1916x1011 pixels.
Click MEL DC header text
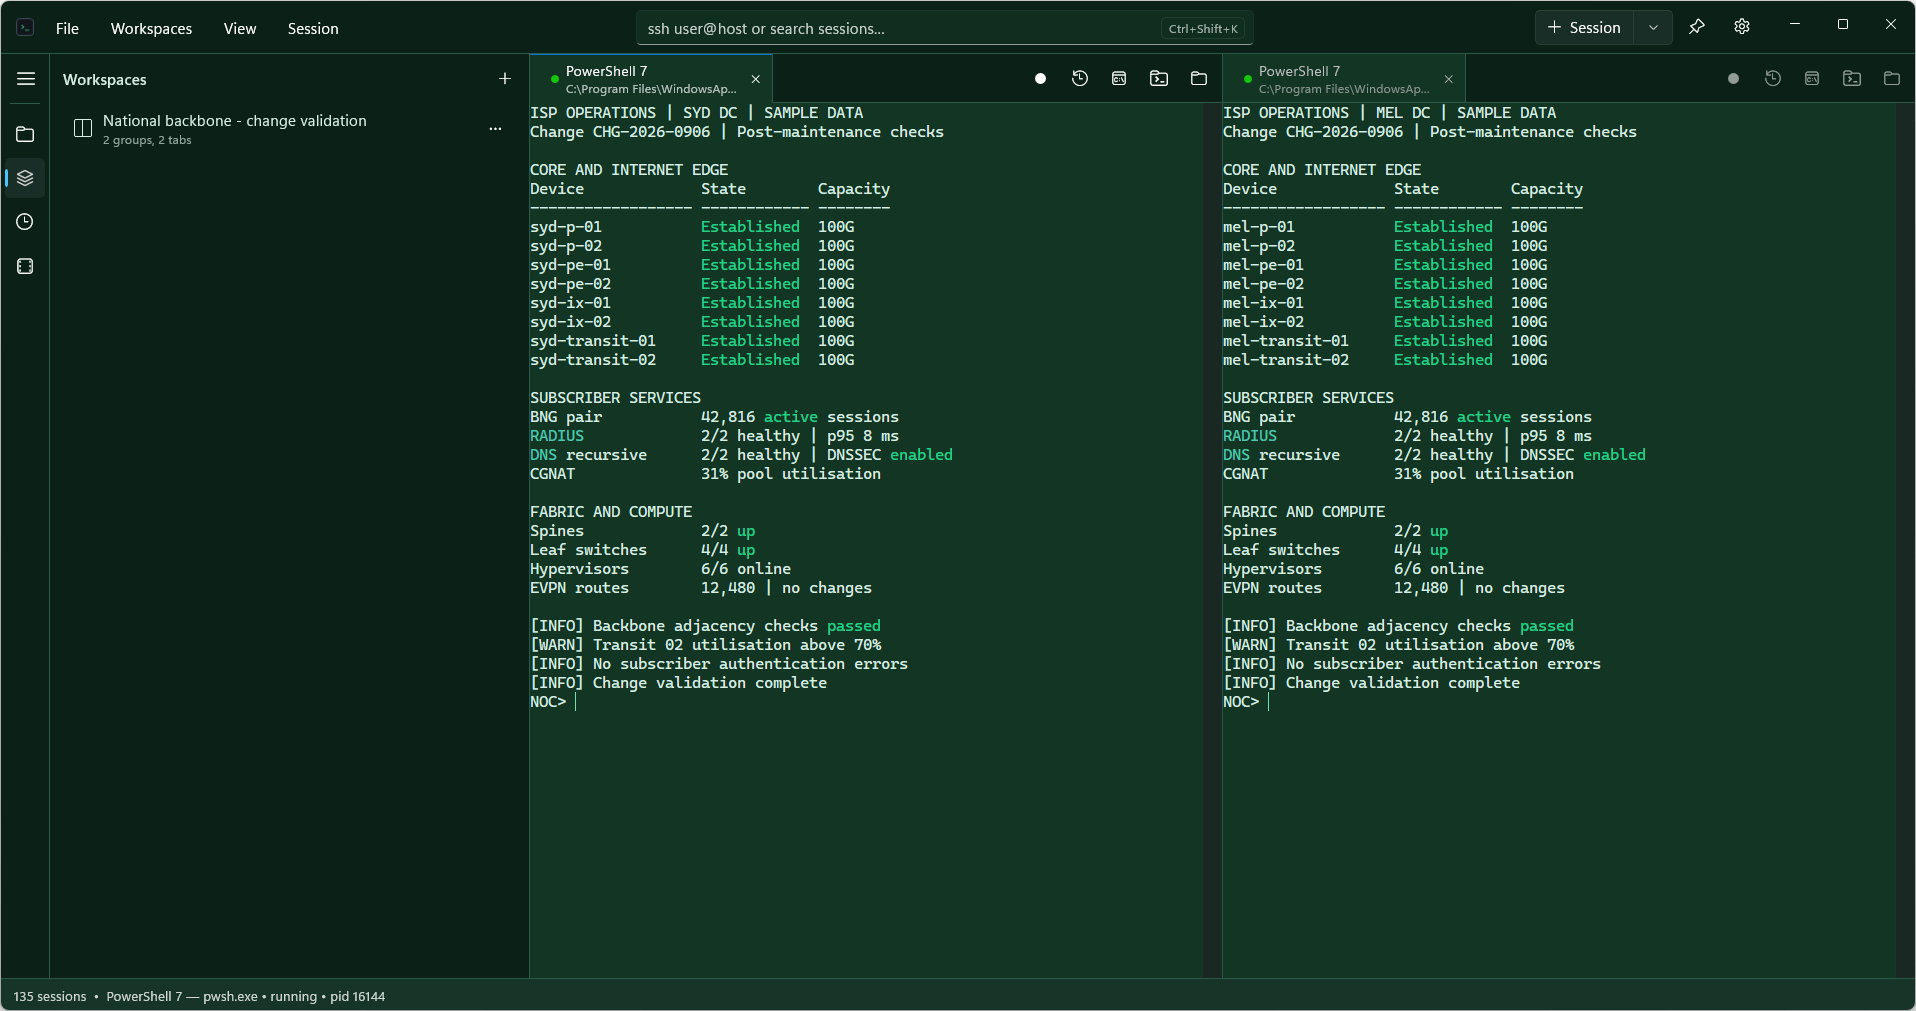tap(1403, 113)
